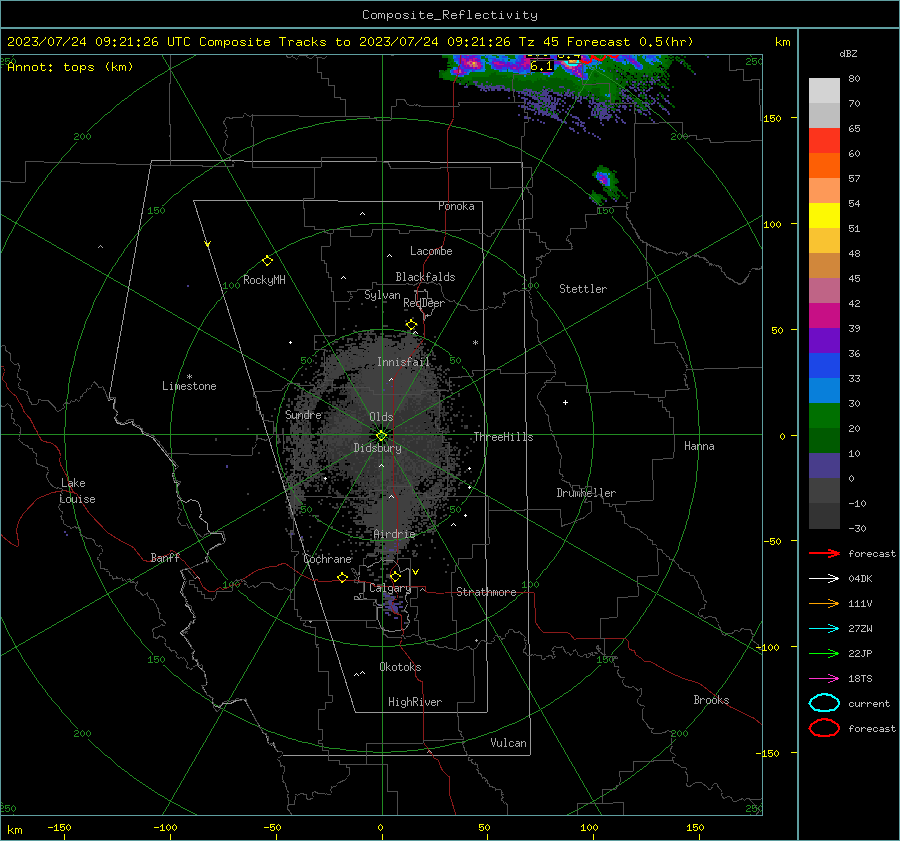The height and width of the screenshot is (841, 900).
Task: Click the Brooks town label
Action: tap(711, 700)
